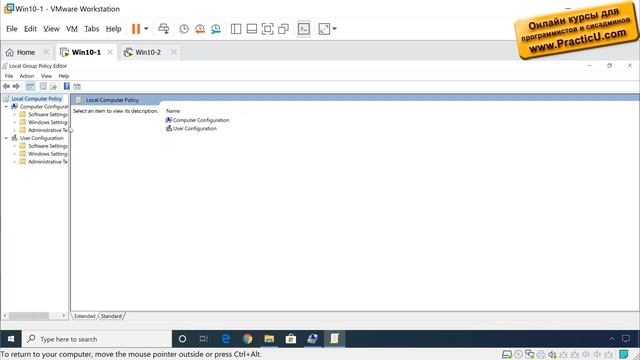Image resolution: width=640 pixels, height=360 pixels.
Task: Open the VMware View menu
Action: coord(51,29)
